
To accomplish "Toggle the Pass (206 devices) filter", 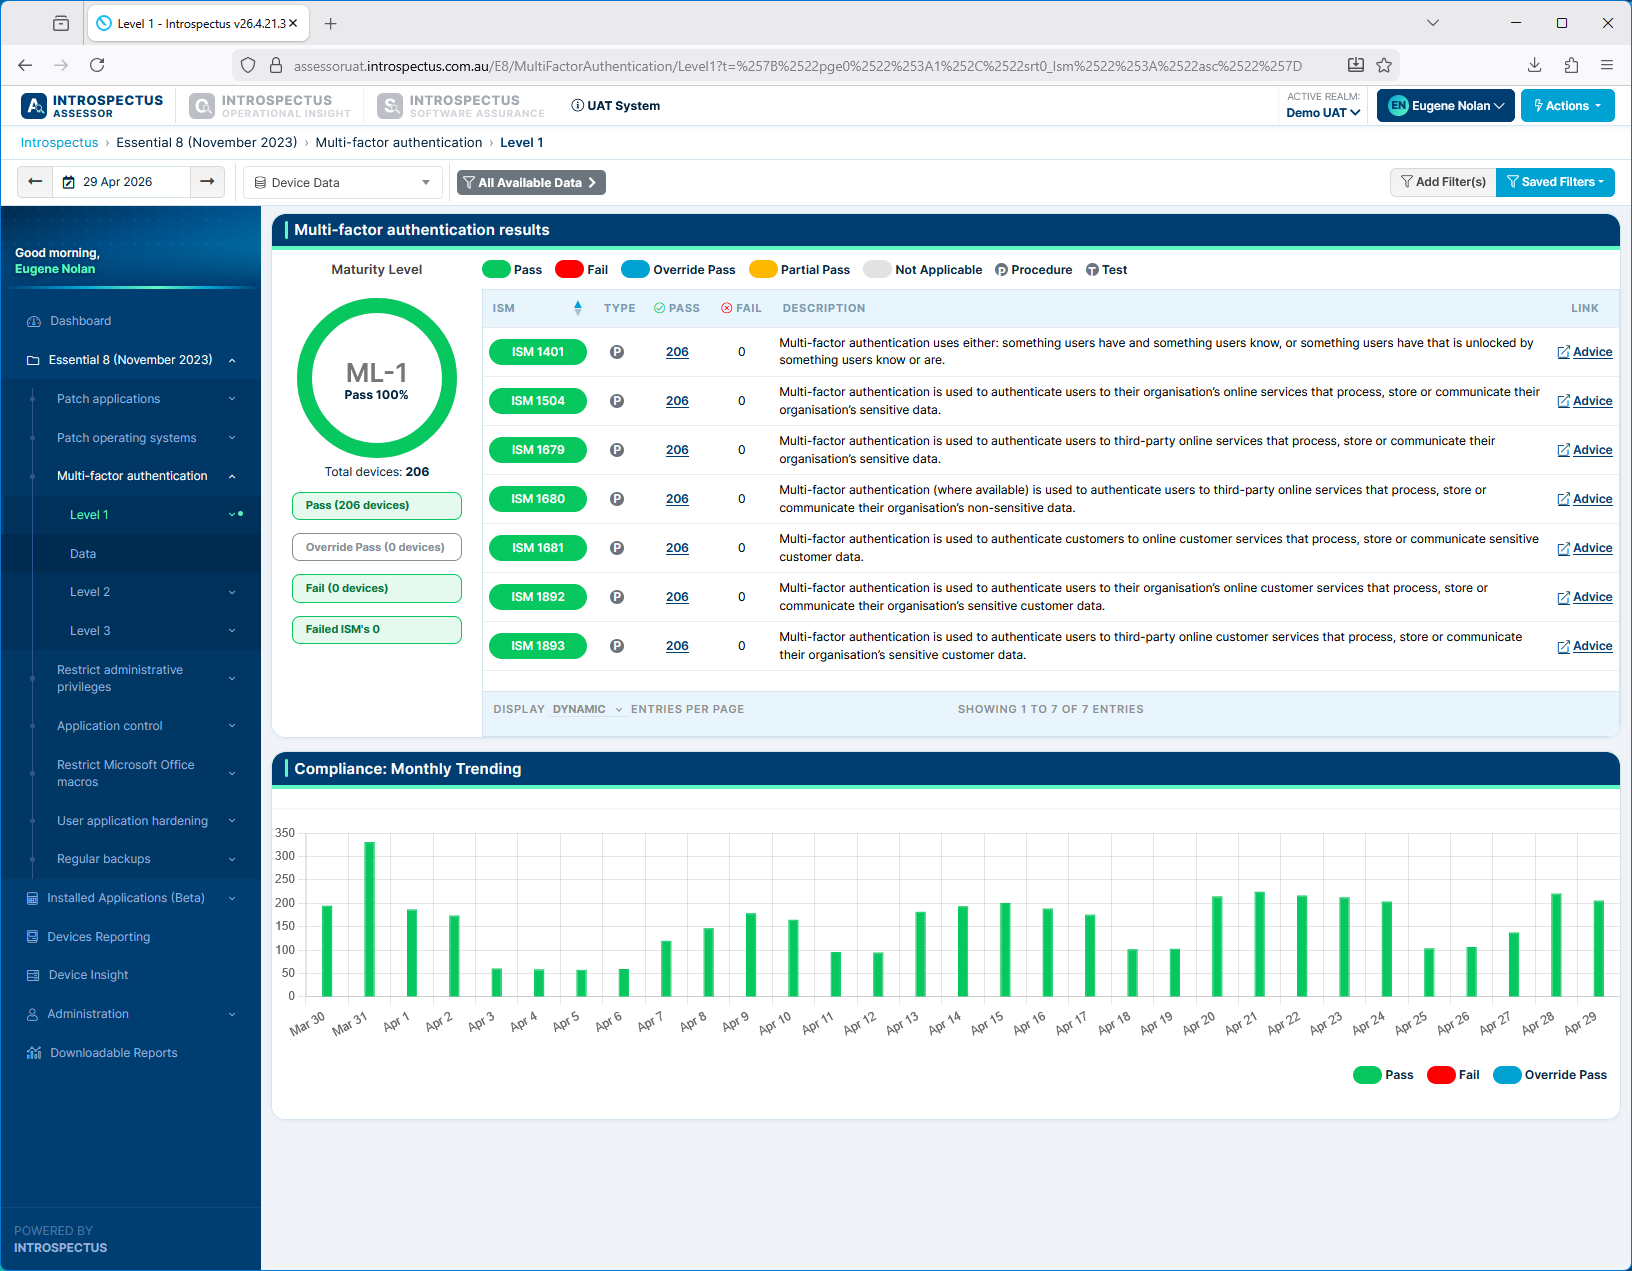I will click(377, 506).
